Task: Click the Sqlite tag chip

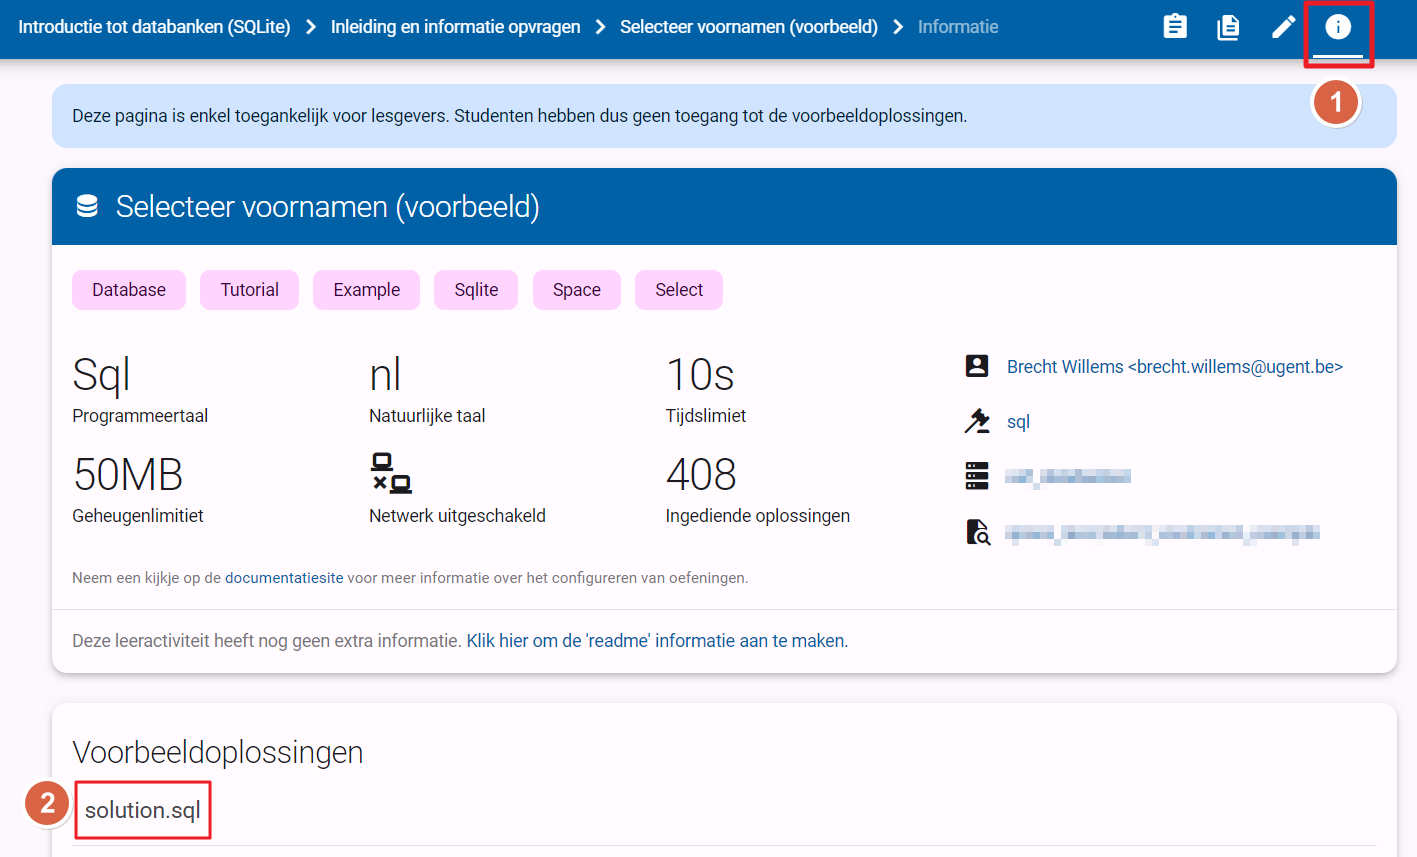Action: (x=476, y=290)
